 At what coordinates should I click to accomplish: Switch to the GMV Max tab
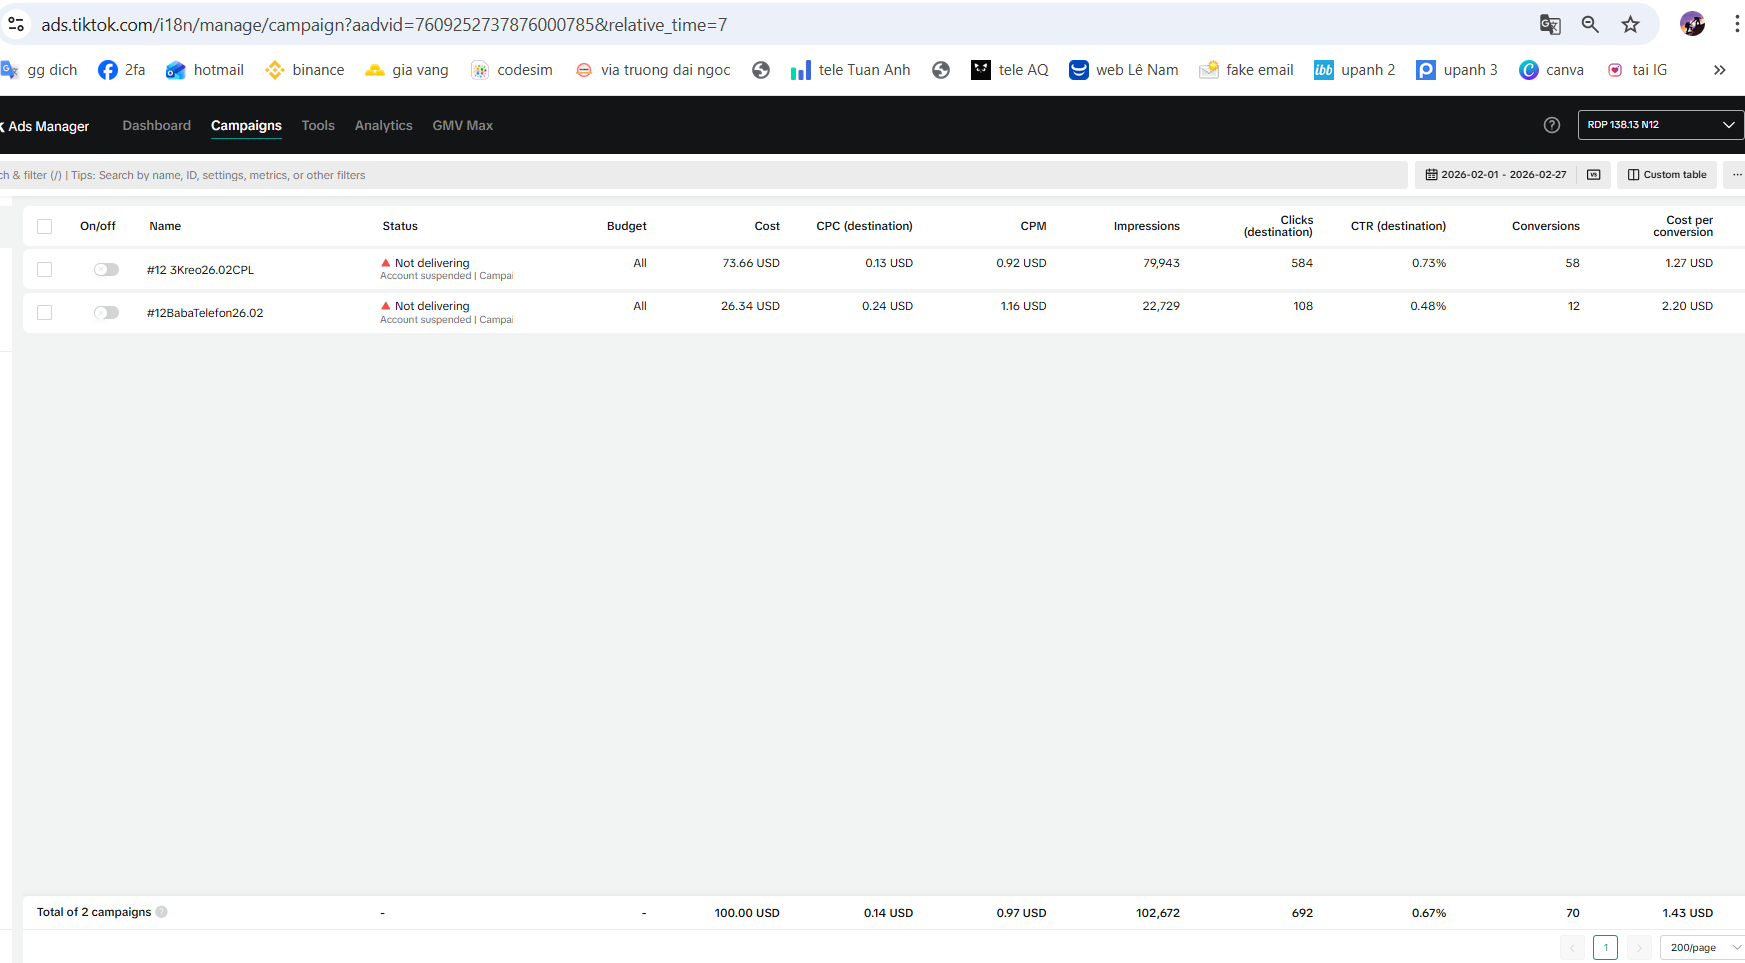463,125
